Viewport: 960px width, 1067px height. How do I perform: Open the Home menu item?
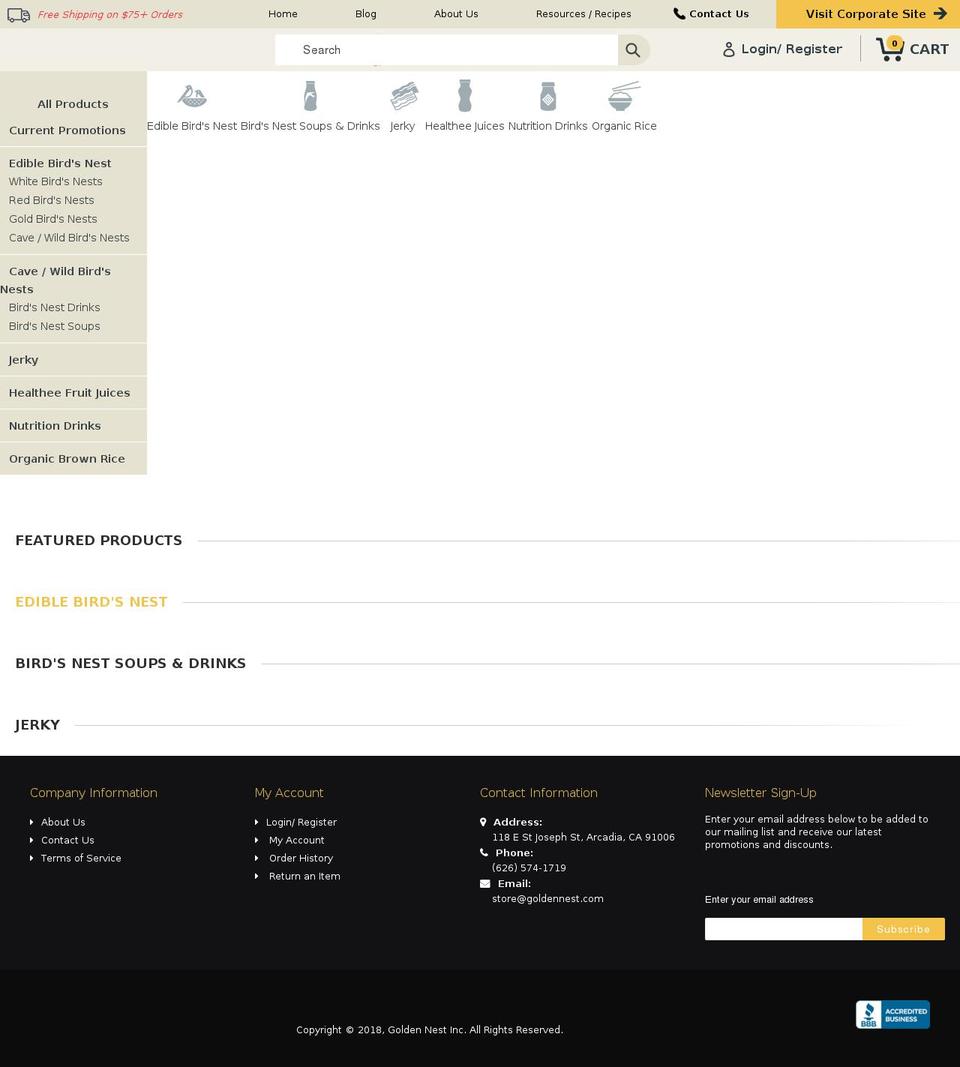tap(283, 14)
